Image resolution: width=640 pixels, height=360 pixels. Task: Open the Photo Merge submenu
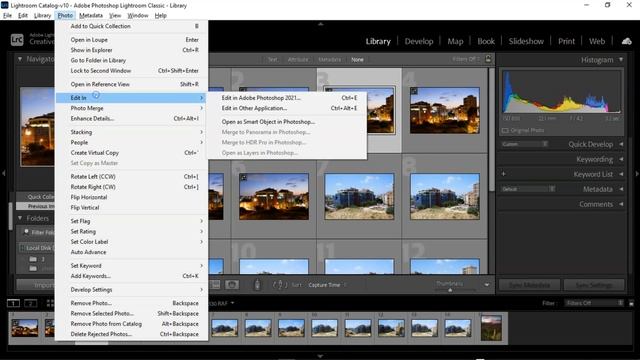click(x=131, y=108)
